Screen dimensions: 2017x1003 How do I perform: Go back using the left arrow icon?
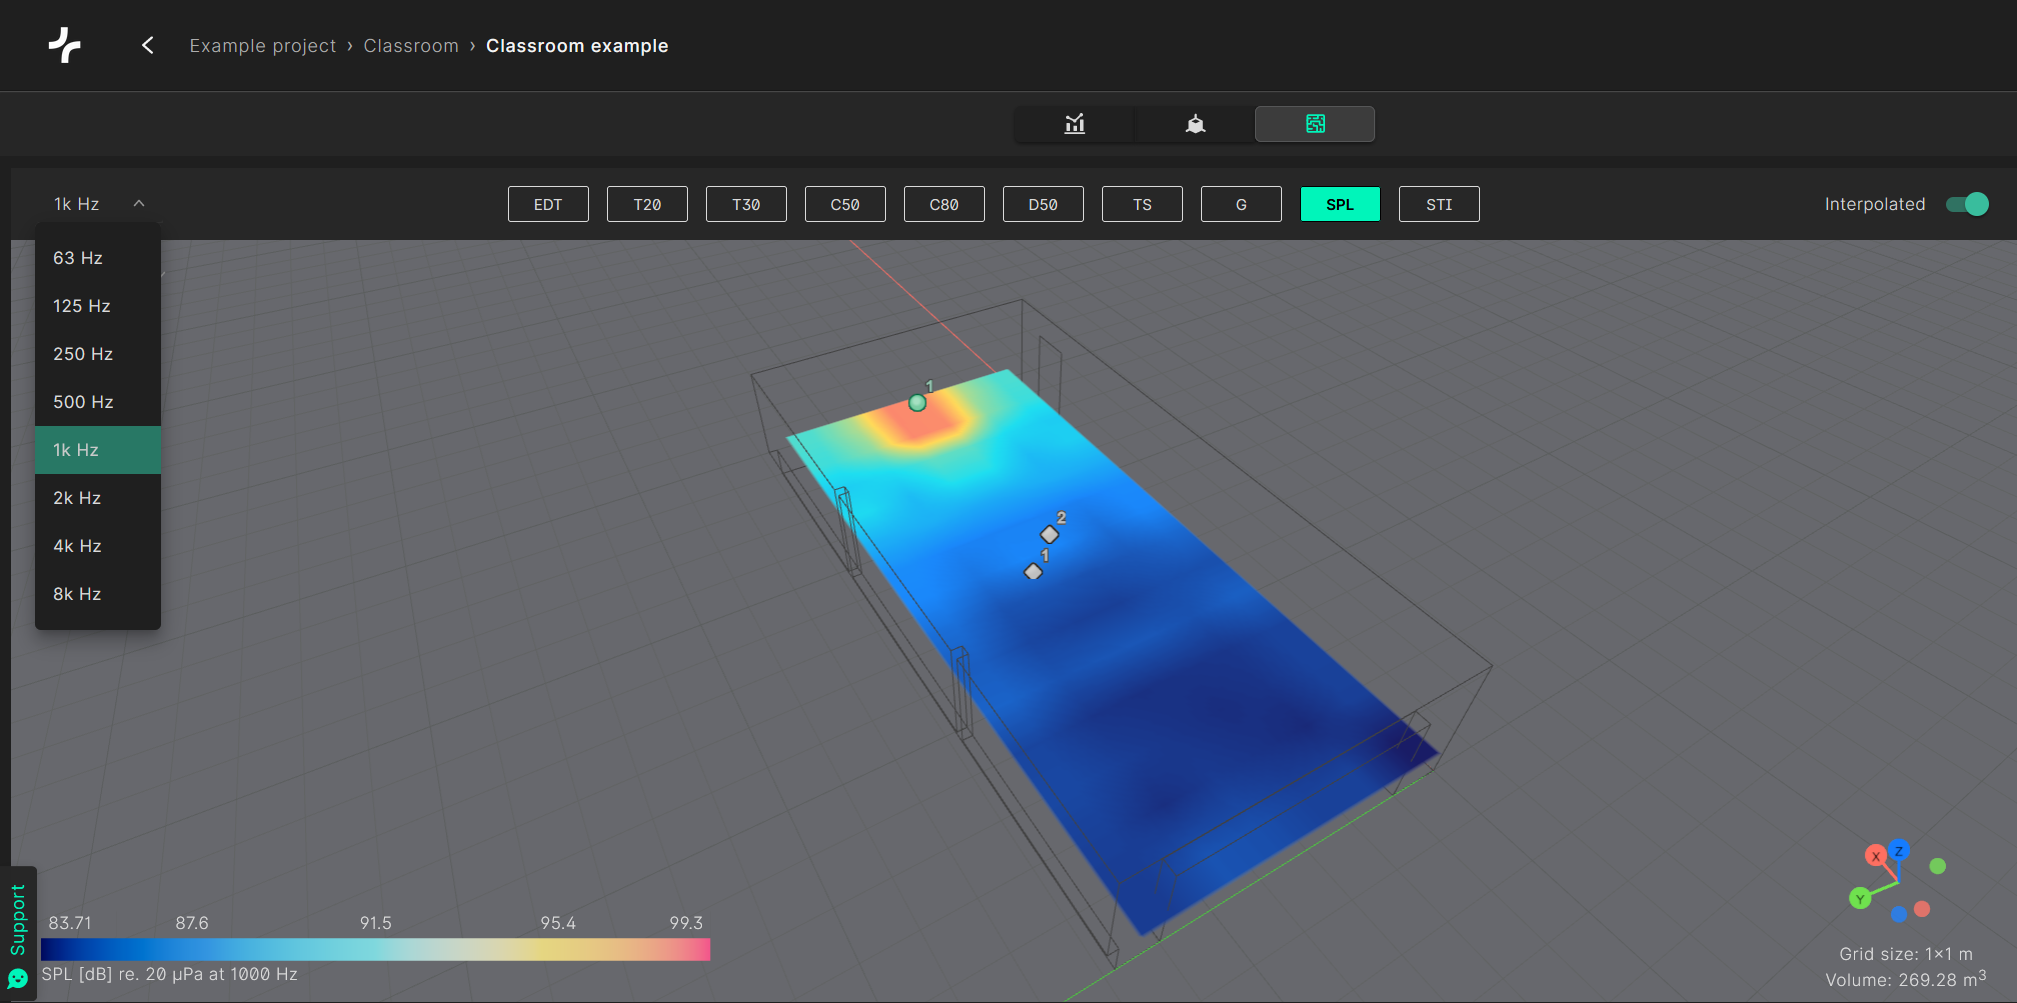point(148,45)
